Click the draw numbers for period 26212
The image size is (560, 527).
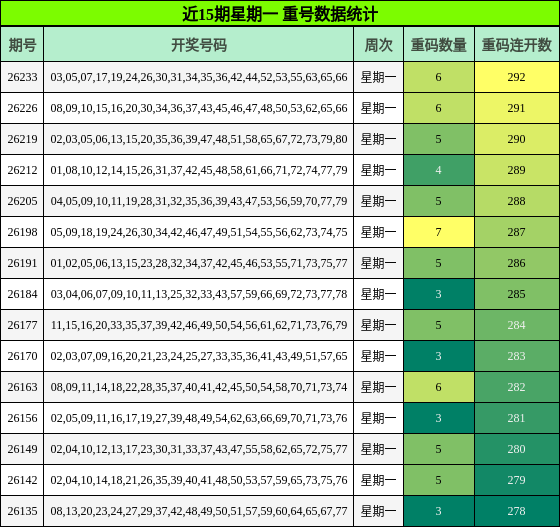coord(199,170)
